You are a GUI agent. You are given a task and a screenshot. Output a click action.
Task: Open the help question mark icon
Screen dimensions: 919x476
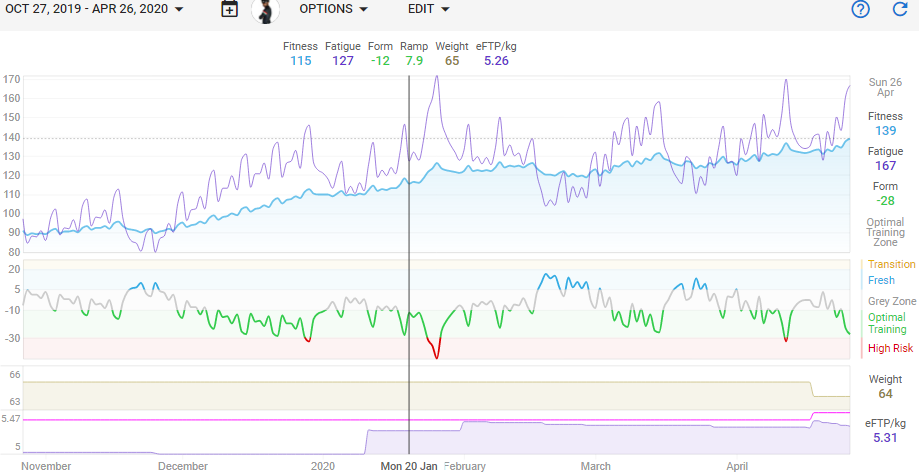coord(860,10)
